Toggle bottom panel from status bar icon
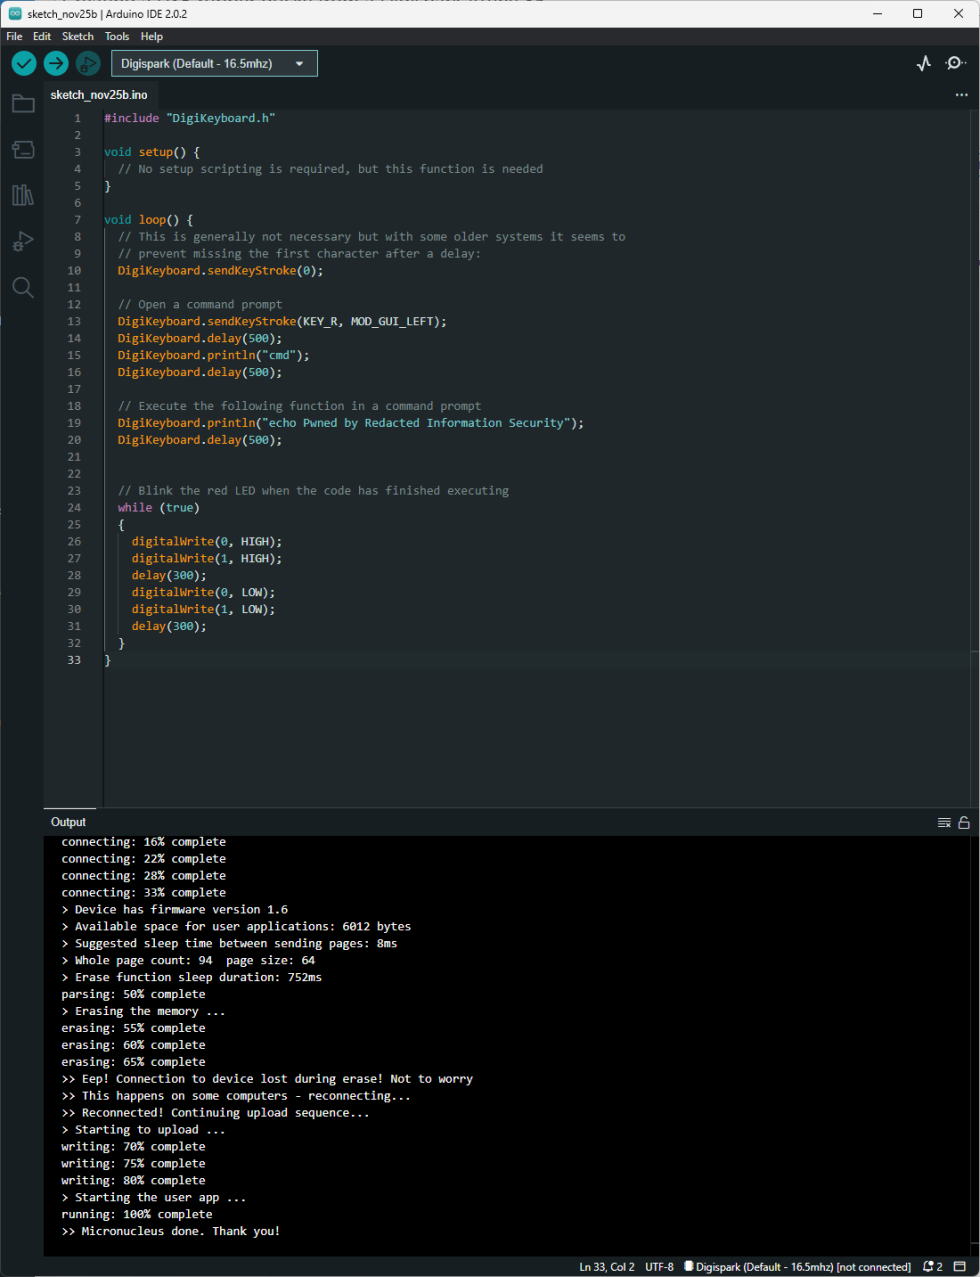The image size is (980, 1277). [x=960, y=1267]
